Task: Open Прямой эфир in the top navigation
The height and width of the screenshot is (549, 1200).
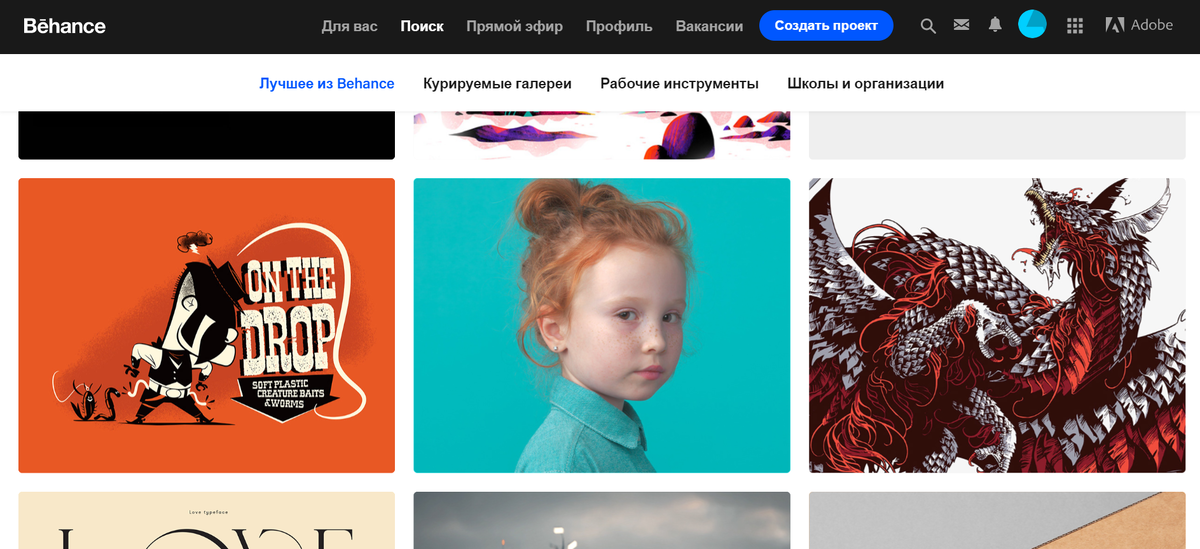Action: [x=514, y=26]
